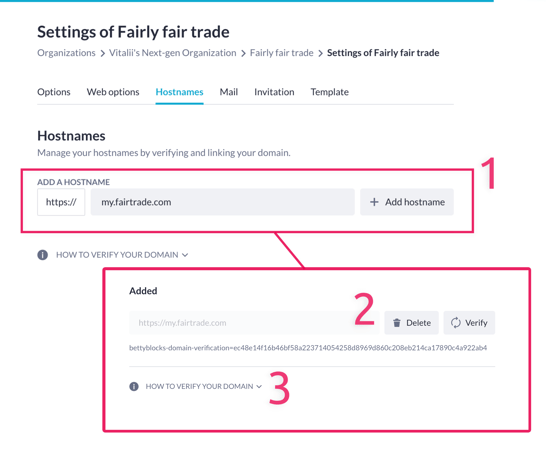Click the upper info icon beside verify help
546x458 pixels.
click(42, 255)
